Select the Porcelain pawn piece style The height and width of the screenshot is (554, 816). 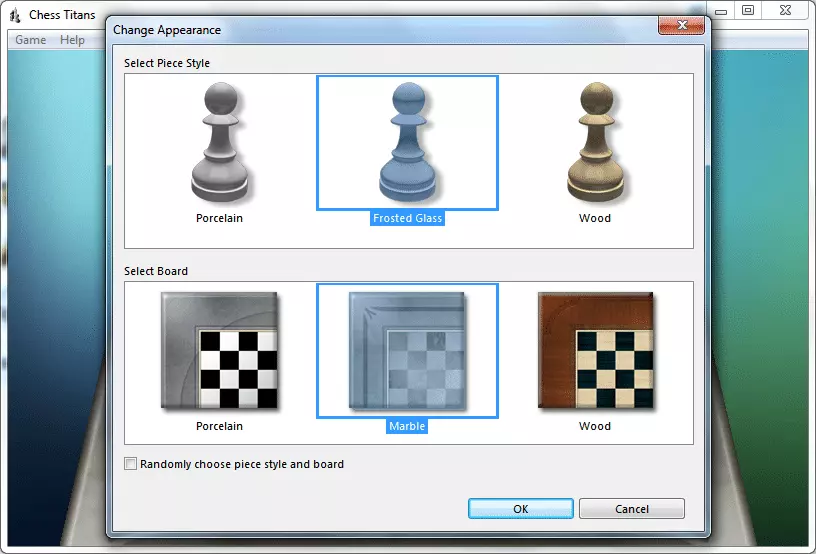220,142
